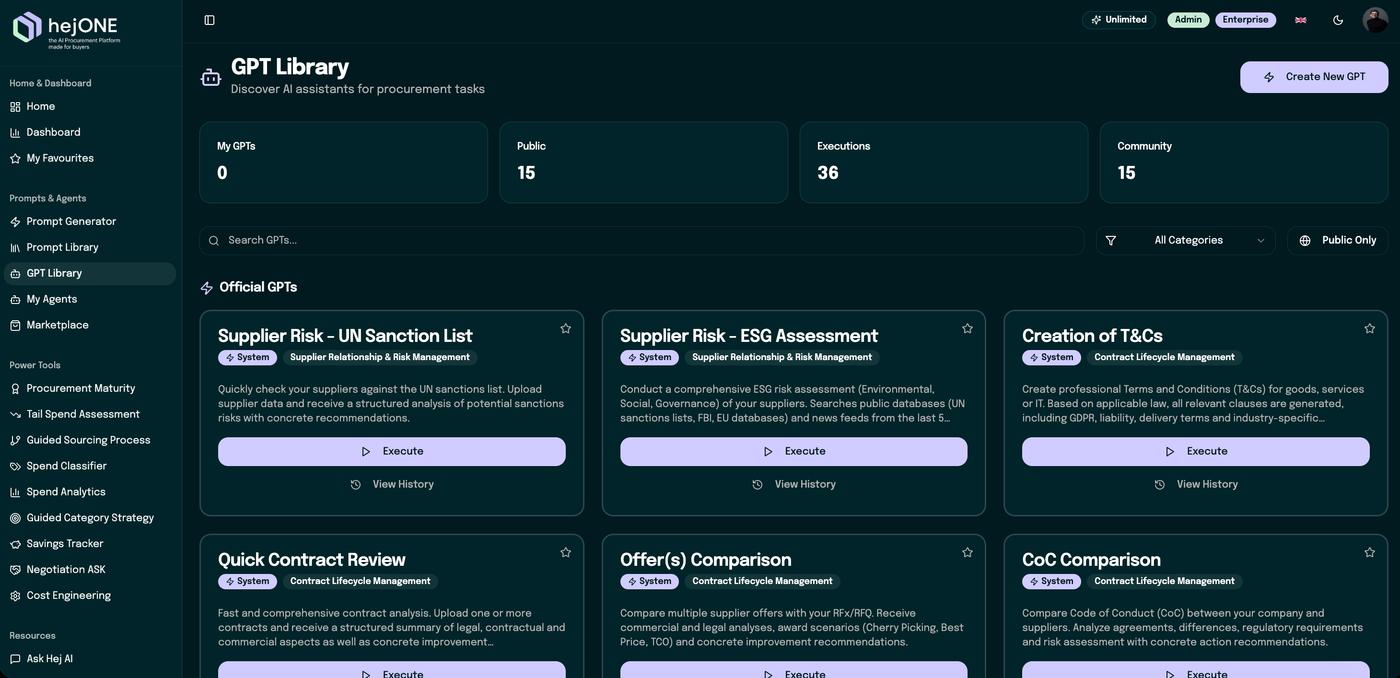Open the user profile avatar
The image size is (1400, 678).
tap(1375, 20)
